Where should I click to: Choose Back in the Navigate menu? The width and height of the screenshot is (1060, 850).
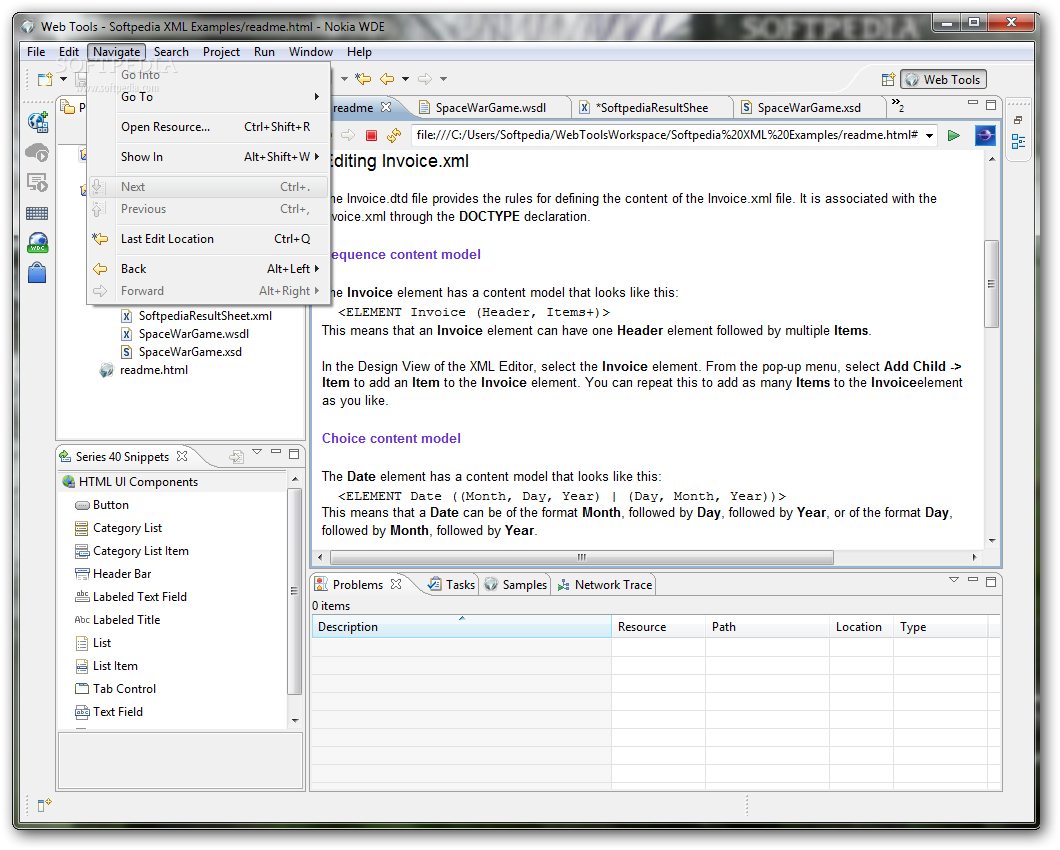coord(209,268)
